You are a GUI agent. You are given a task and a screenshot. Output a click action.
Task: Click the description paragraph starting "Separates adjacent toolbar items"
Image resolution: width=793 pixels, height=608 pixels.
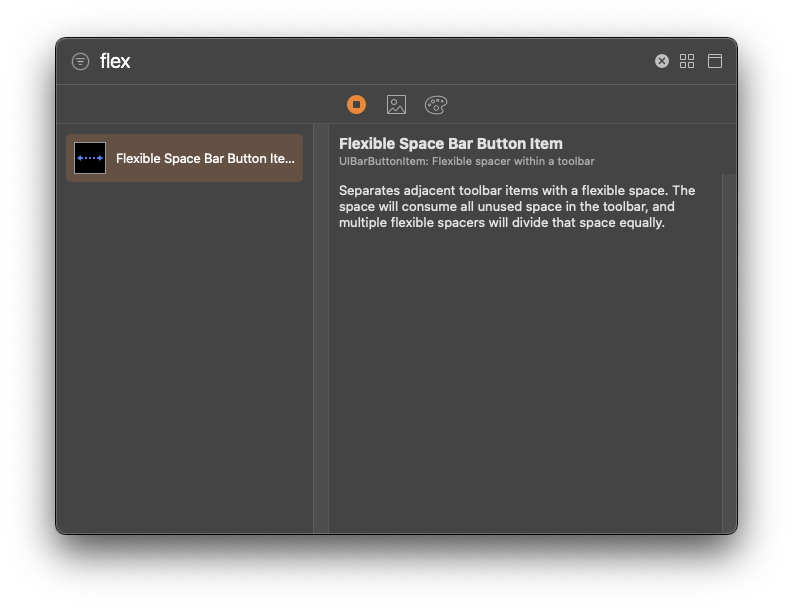click(517, 206)
